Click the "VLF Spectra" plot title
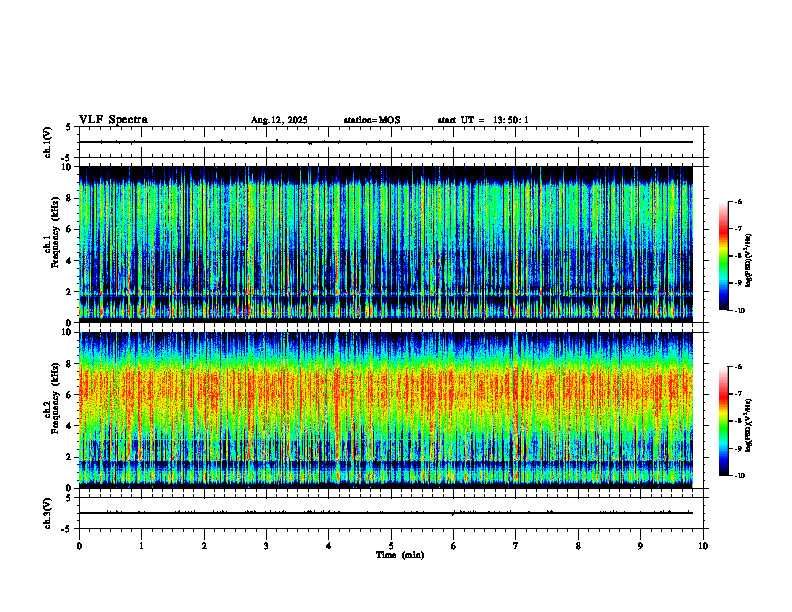Screen dimensions: 792x612 [113, 120]
